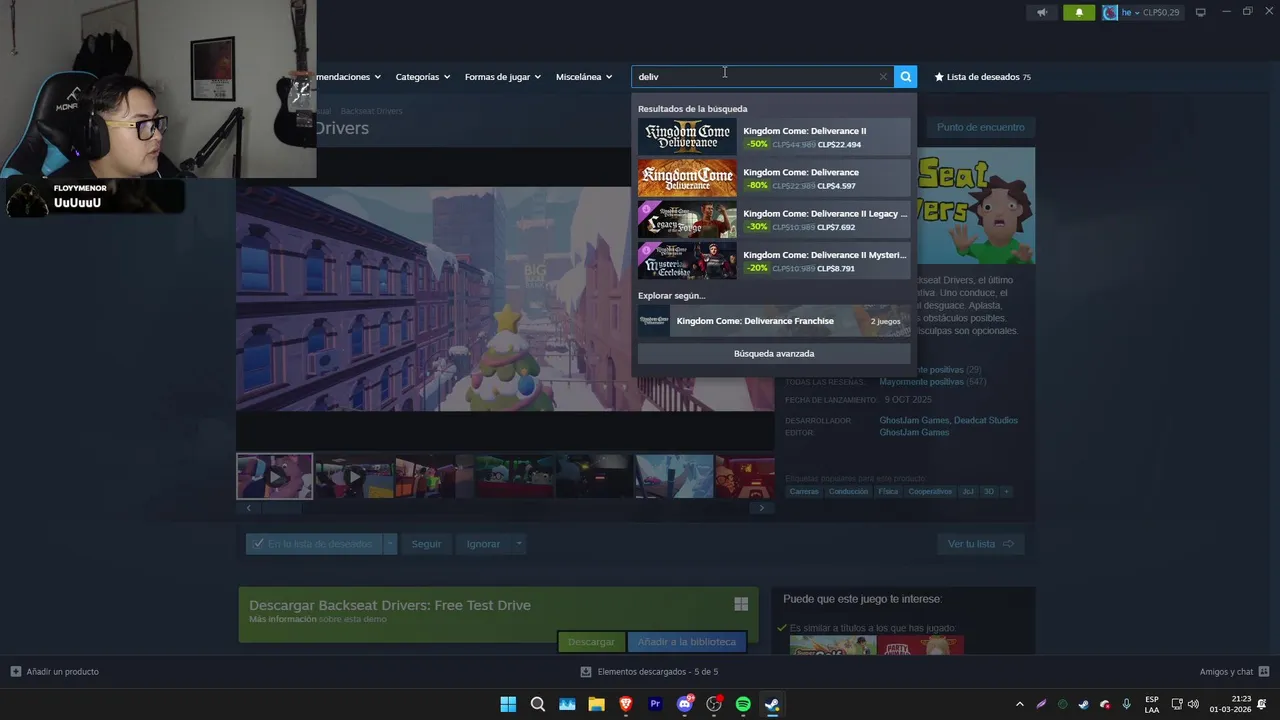The height and width of the screenshot is (720, 1280).
Task: Click the Física tag
Action: tap(888, 492)
